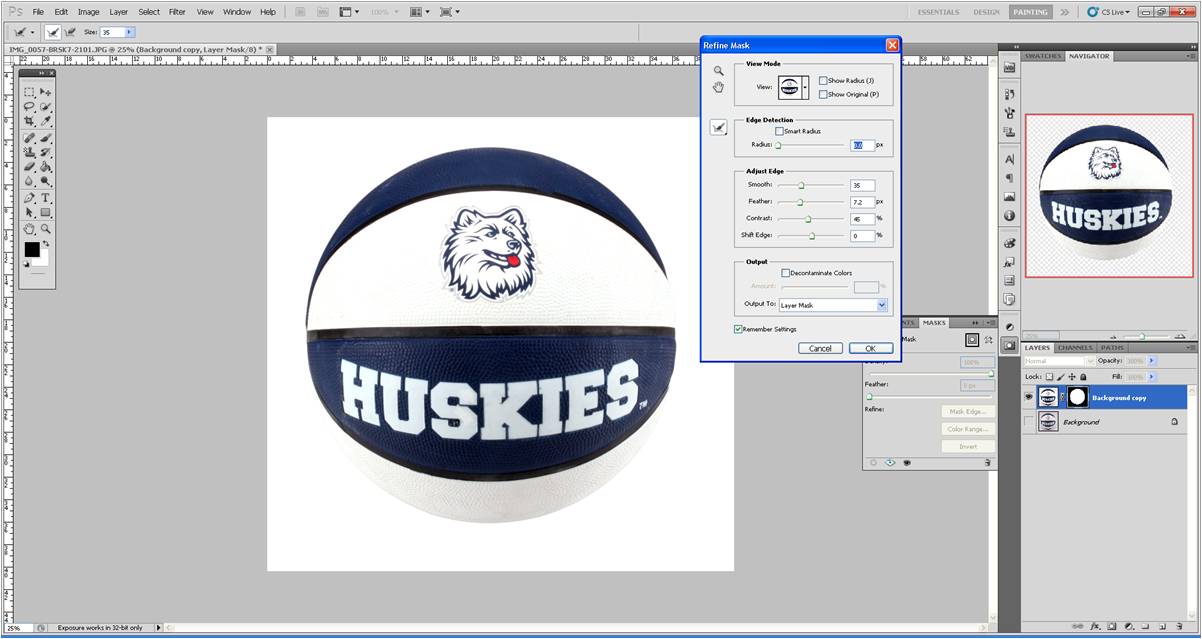Click the Feather slider handle in Adjust Edge
Screen dimensions: 1202x639
pos(800,202)
